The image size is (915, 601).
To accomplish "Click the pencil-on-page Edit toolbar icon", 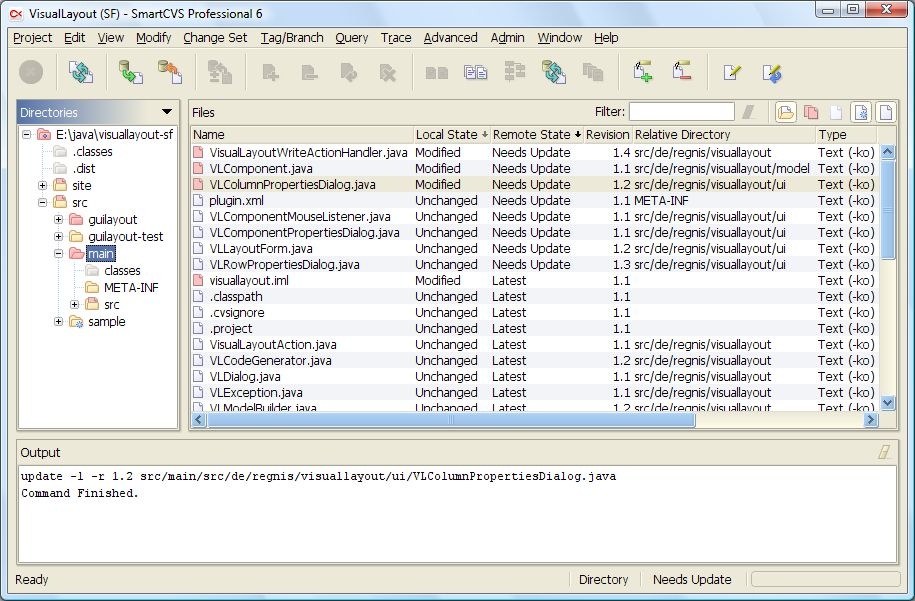I will (x=732, y=72).
